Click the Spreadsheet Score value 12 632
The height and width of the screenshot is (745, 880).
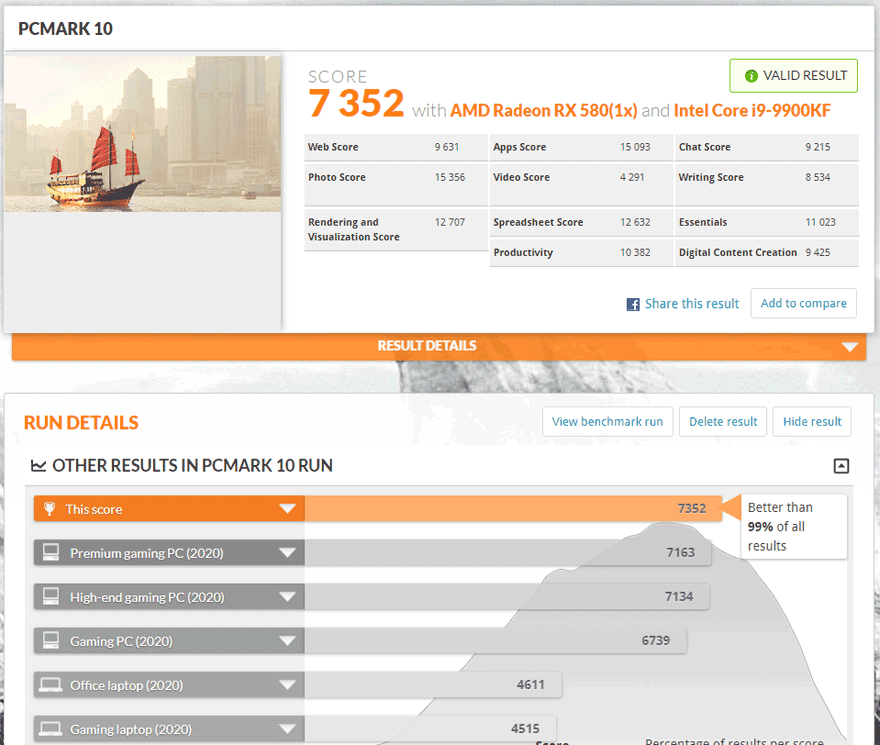point(635,222)
